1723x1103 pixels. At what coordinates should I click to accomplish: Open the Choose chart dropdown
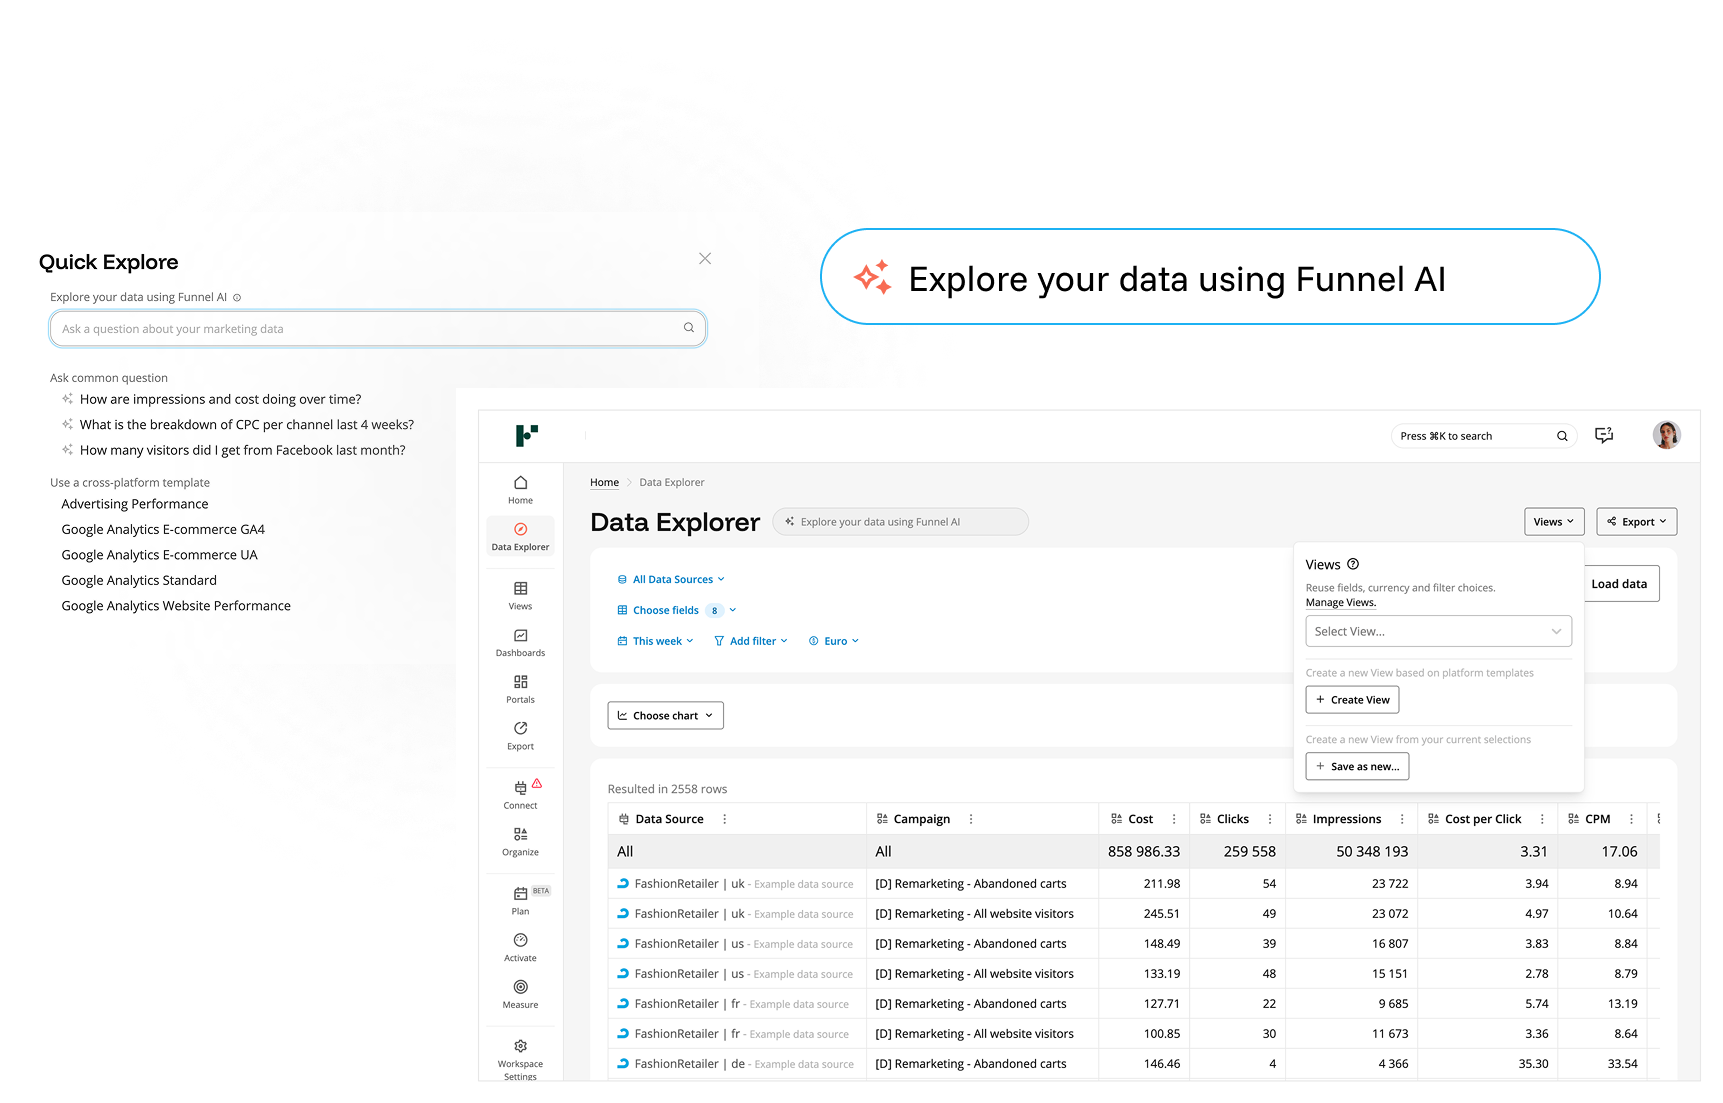pos(666,715)
